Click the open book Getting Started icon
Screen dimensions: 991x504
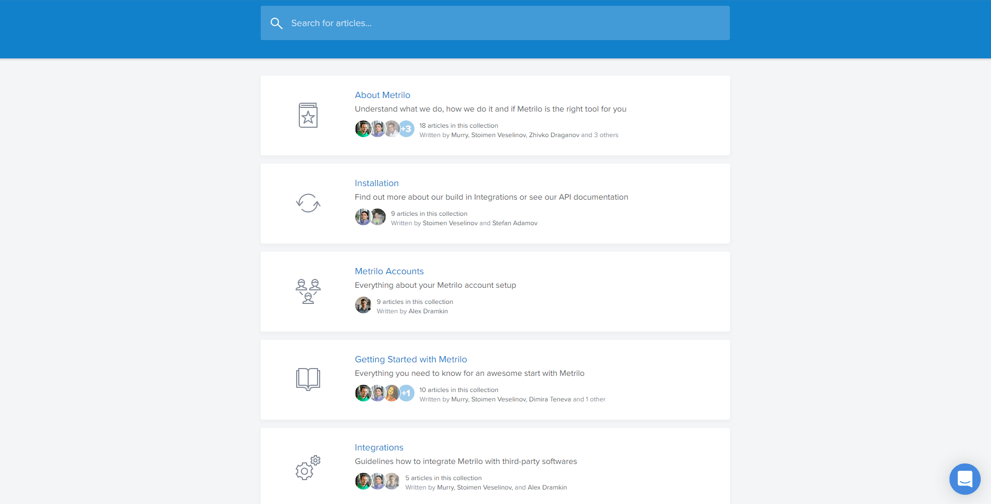[308, 379]
